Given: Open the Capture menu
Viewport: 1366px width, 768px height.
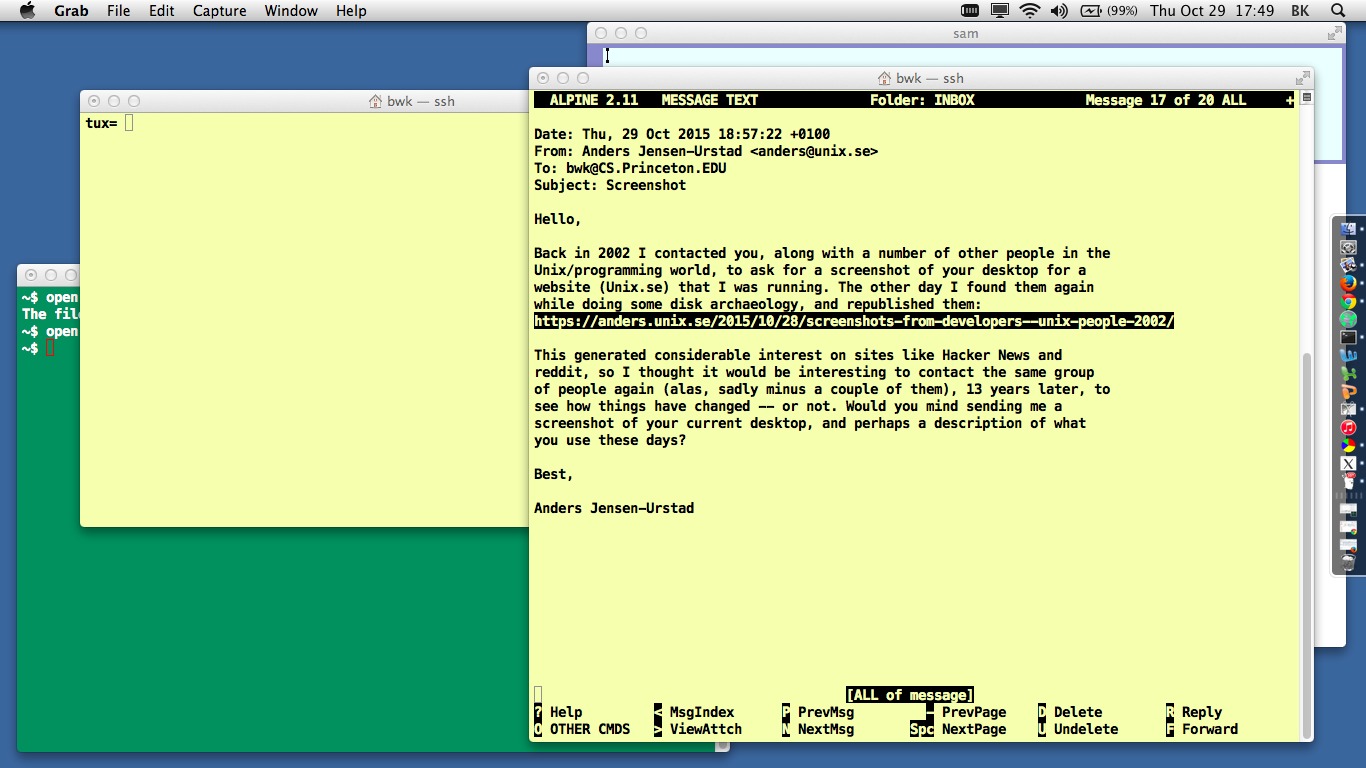Looking at the screenshot, I should pos(219,11).
